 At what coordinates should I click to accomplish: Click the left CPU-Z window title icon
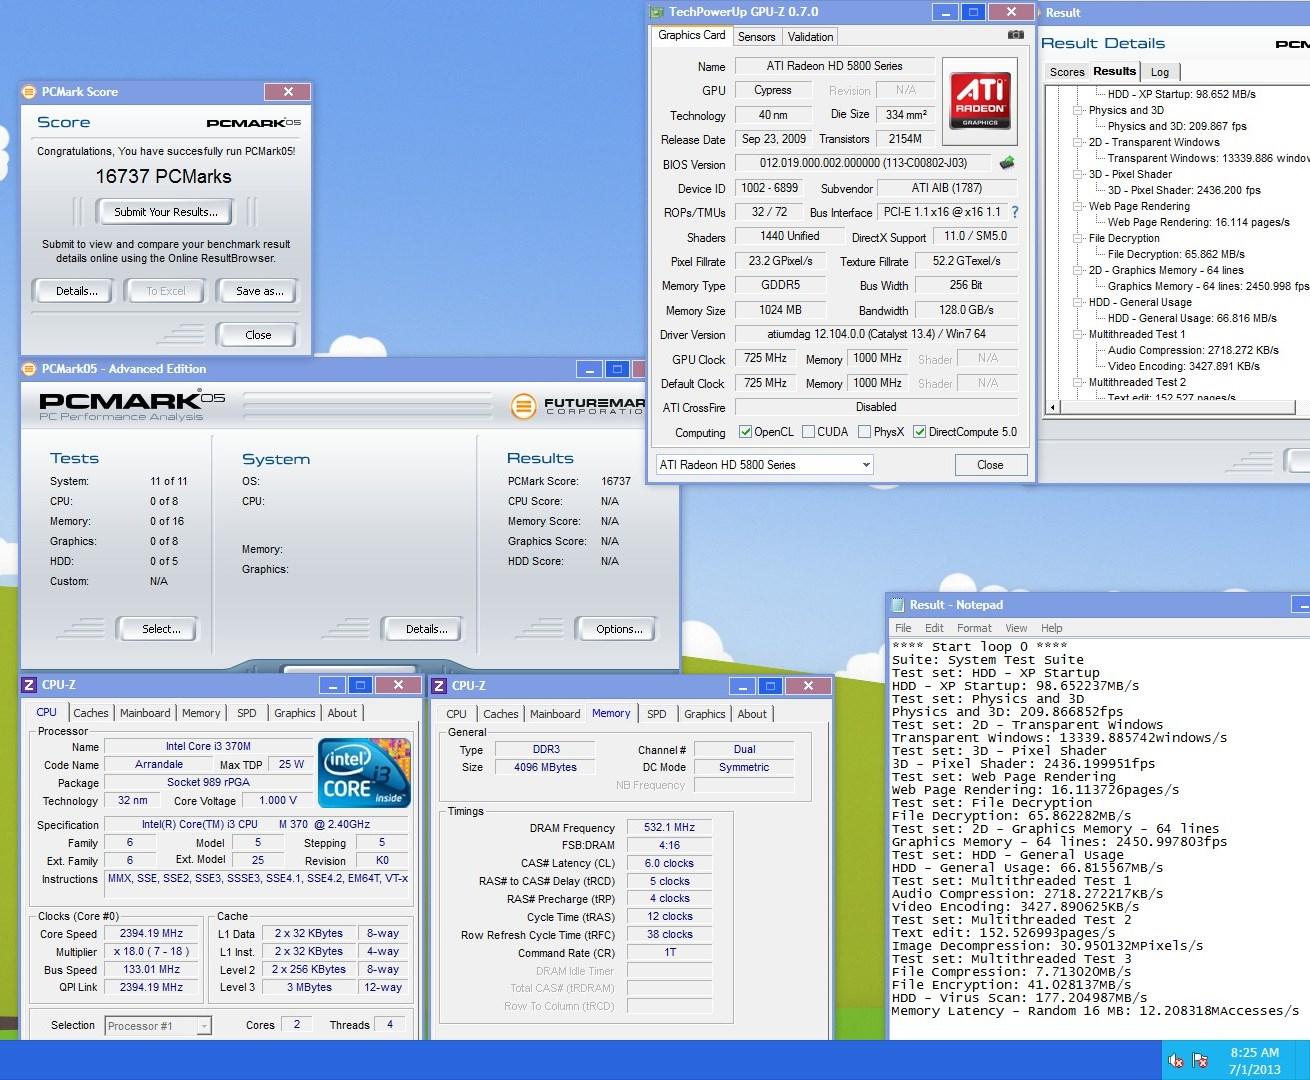click(29, 685)
